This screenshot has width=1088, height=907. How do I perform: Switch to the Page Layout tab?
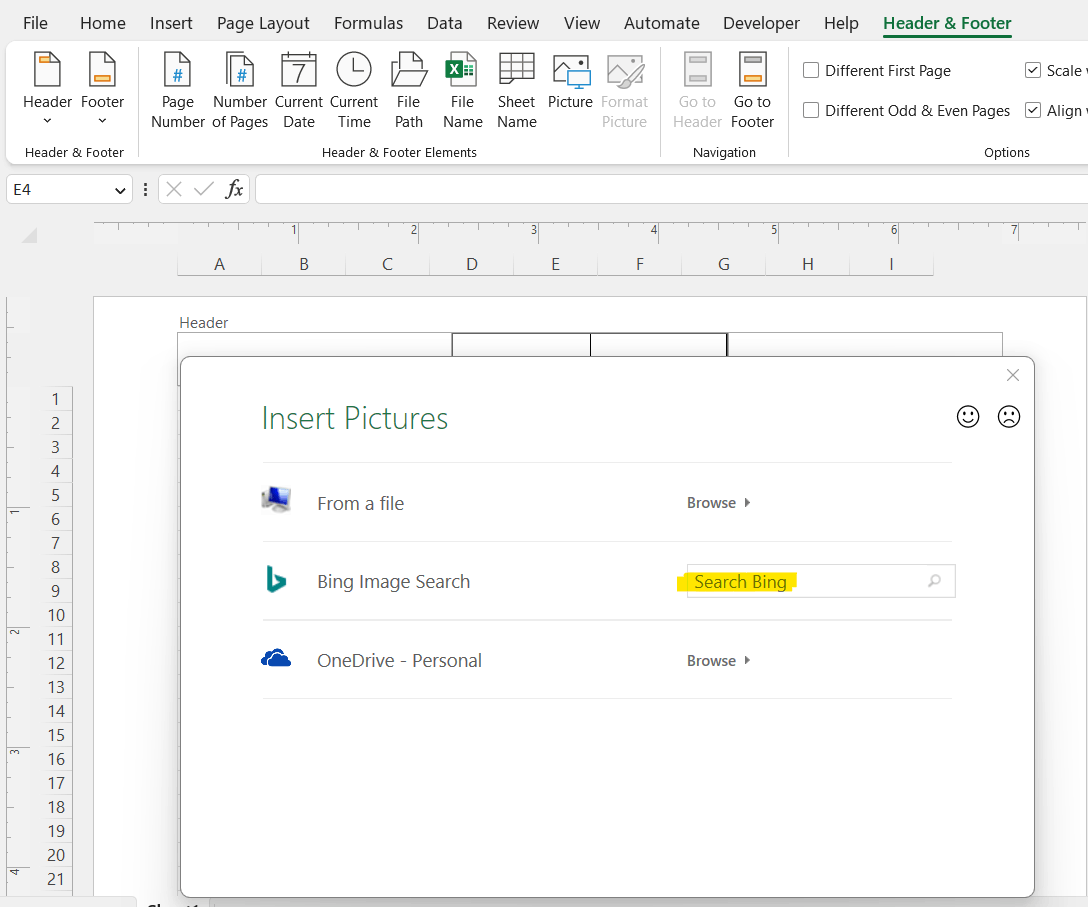263,23
